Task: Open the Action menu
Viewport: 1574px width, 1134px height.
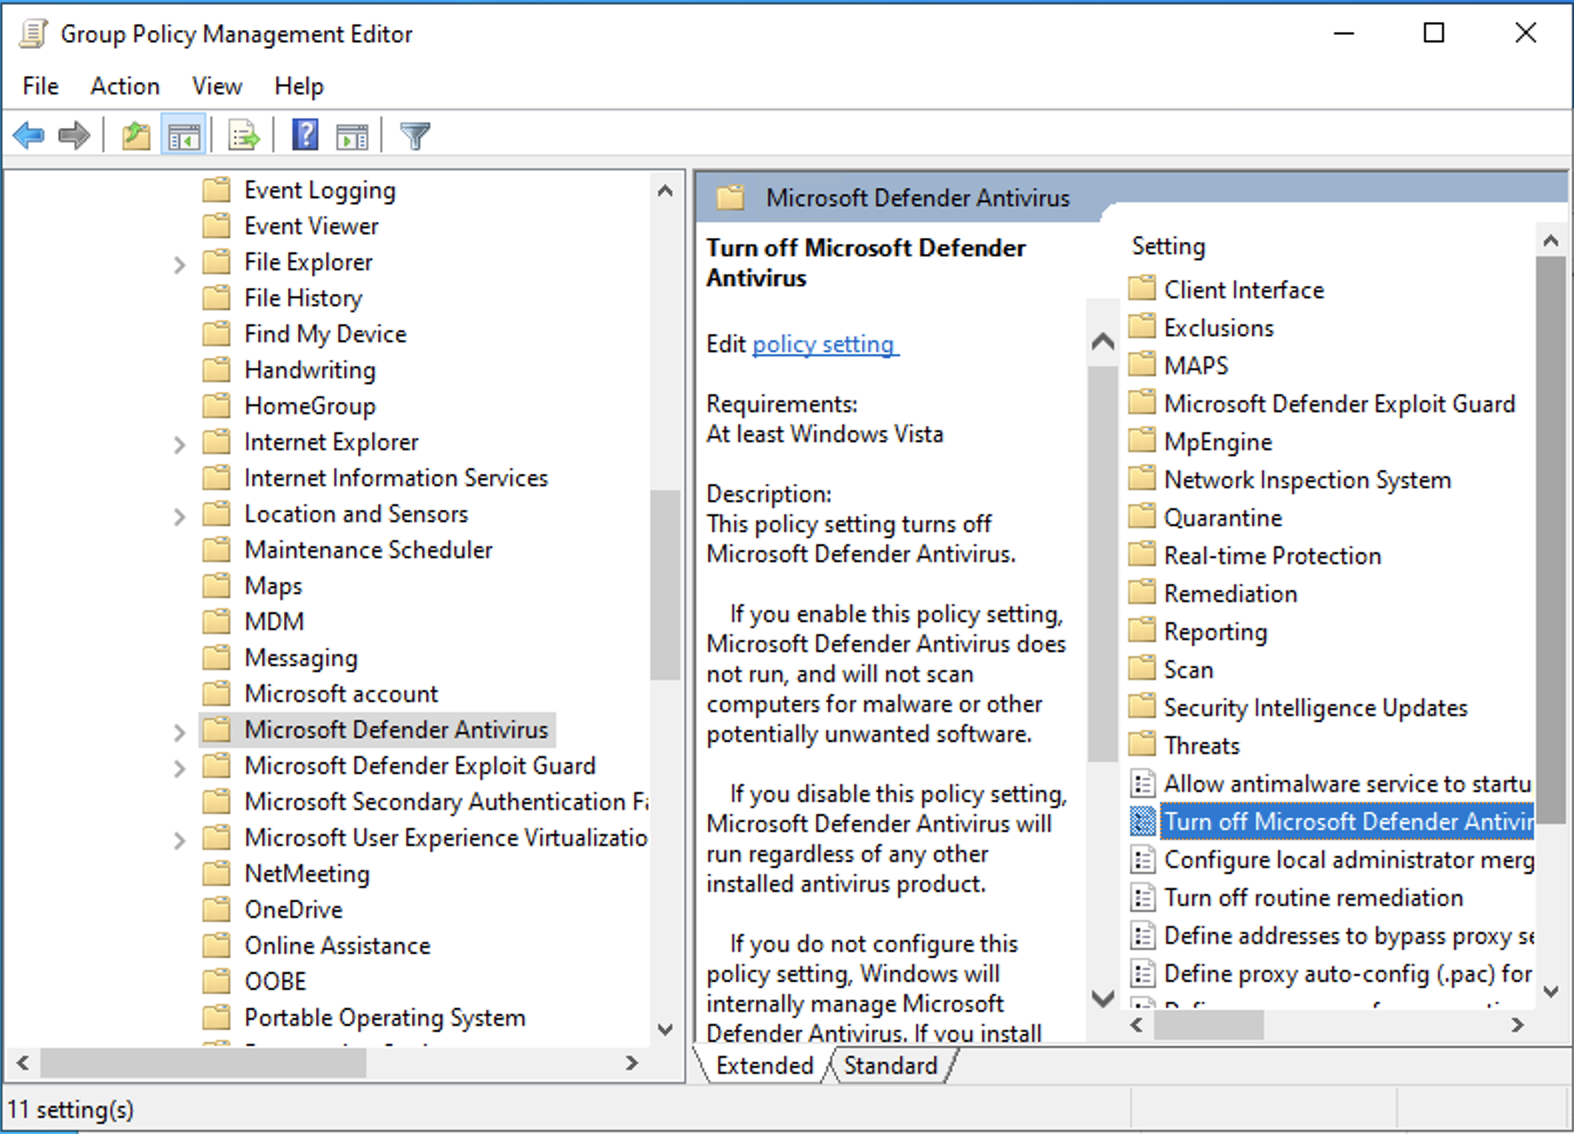Action: (125, 86)
